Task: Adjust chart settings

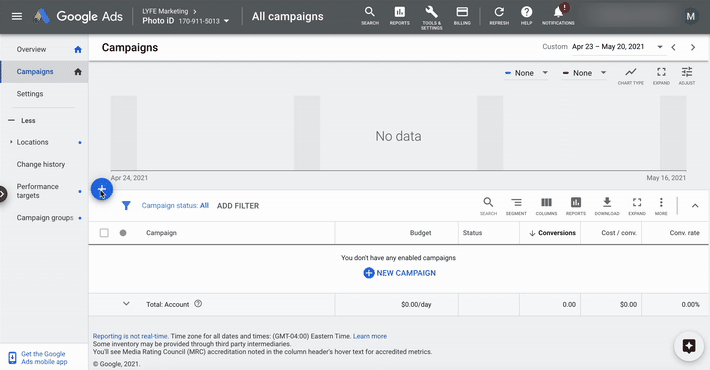Action: (x=687, y=76)
